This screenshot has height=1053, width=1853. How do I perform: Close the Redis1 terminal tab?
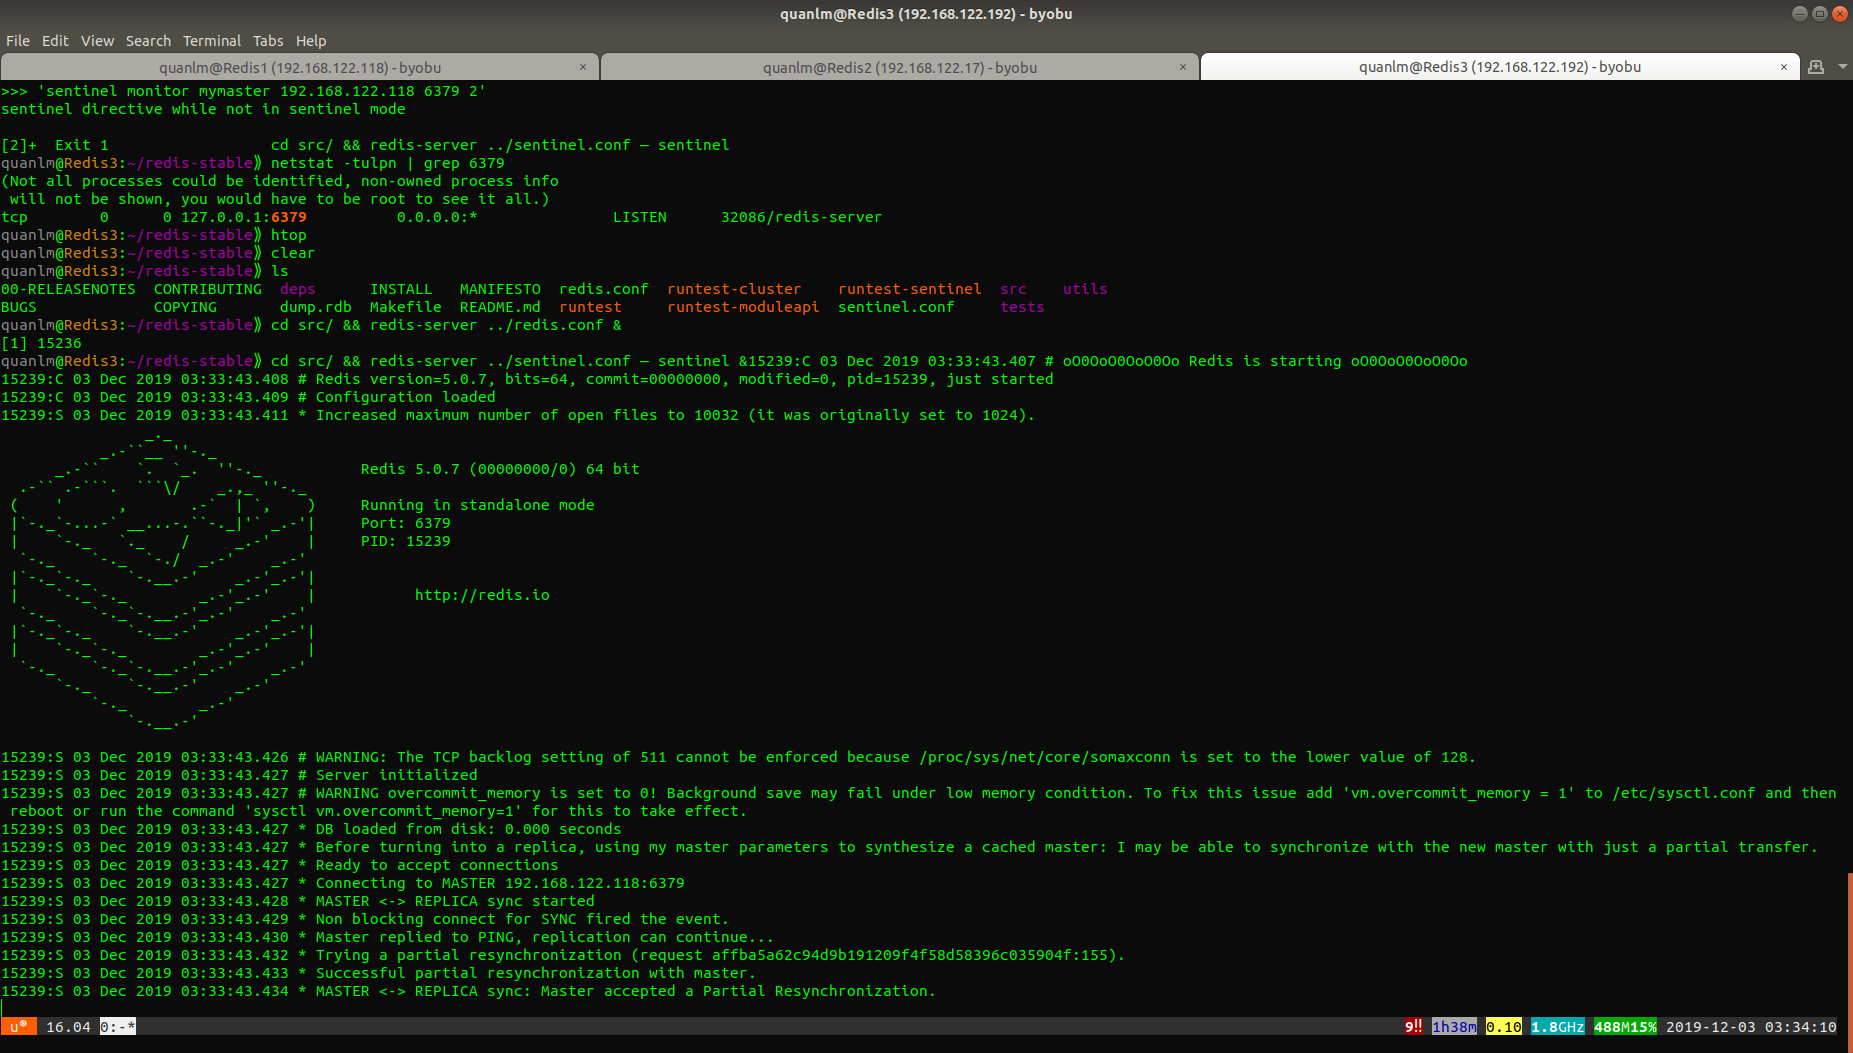click(x=583, y=67)
